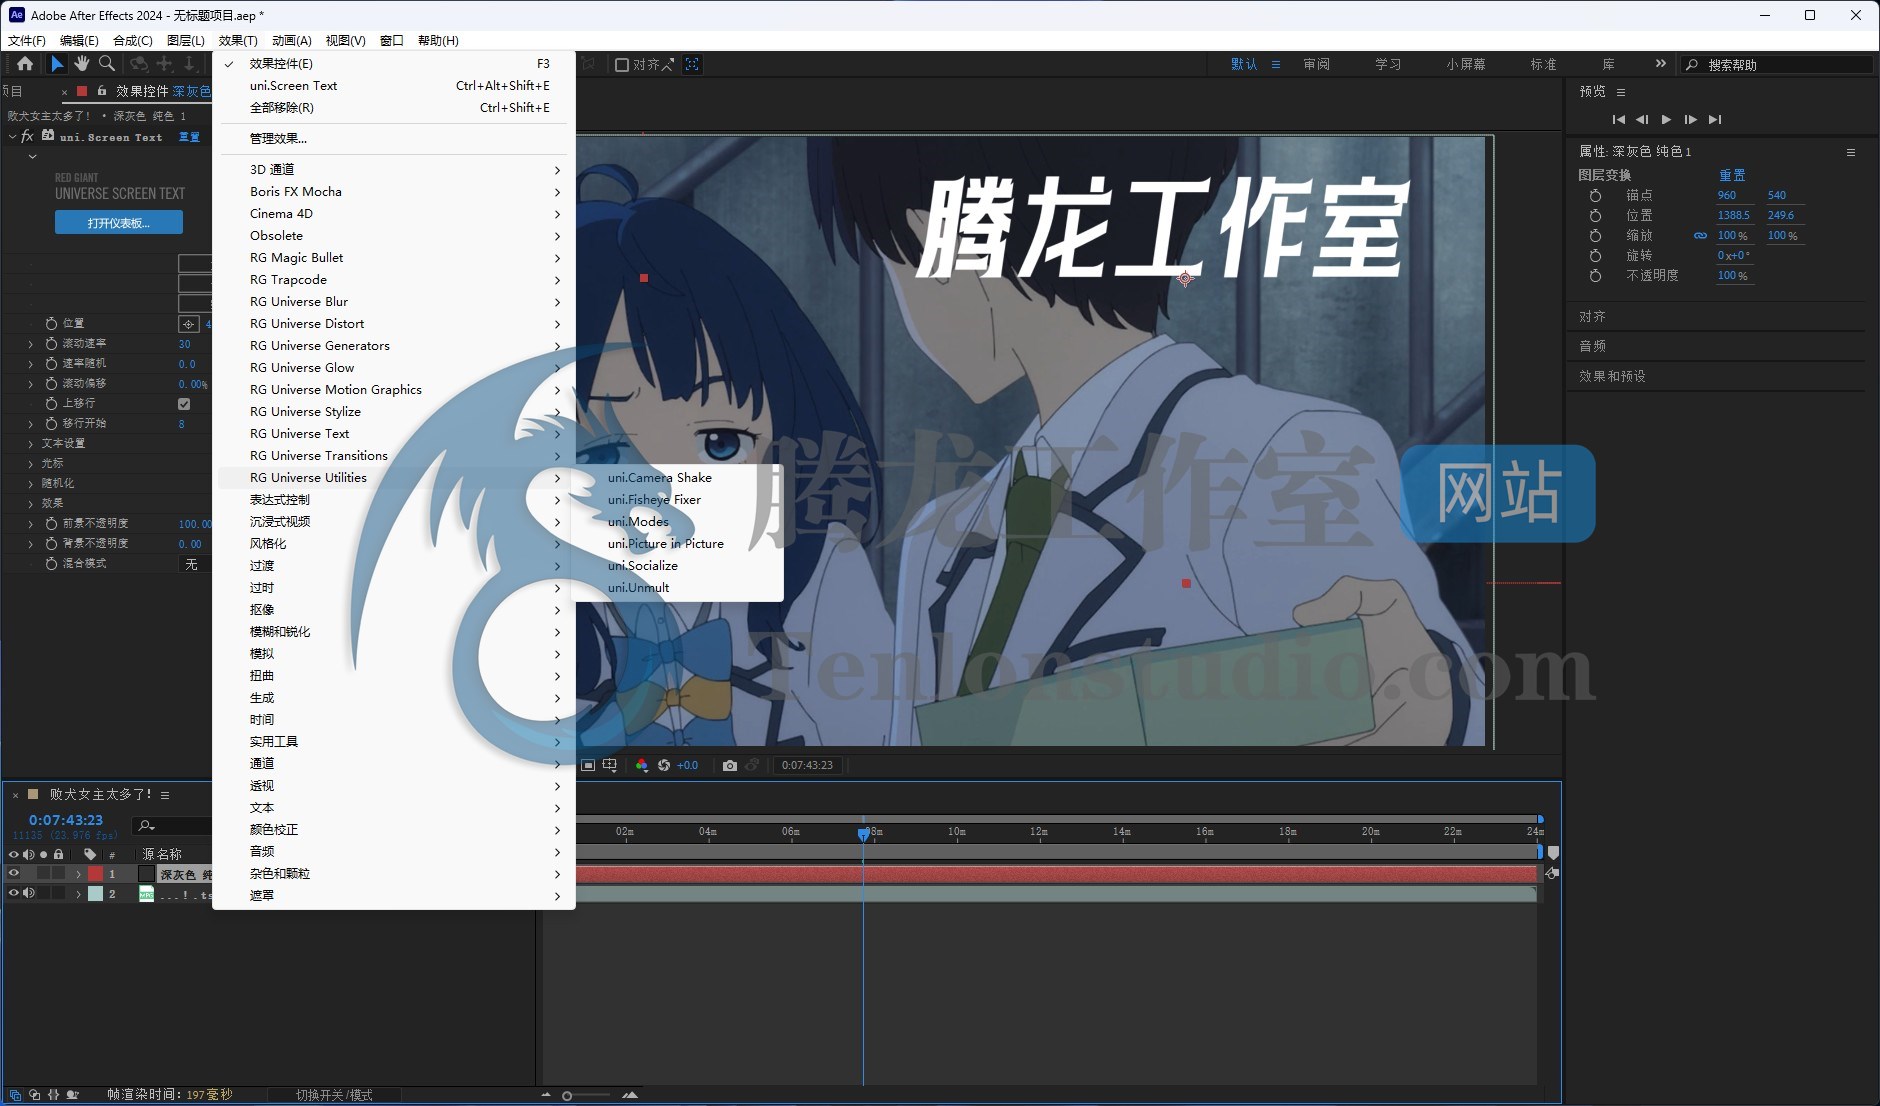
Task: Toggle transfer controls pane icon in timeline footer
Action: [x=34, y=1095]
